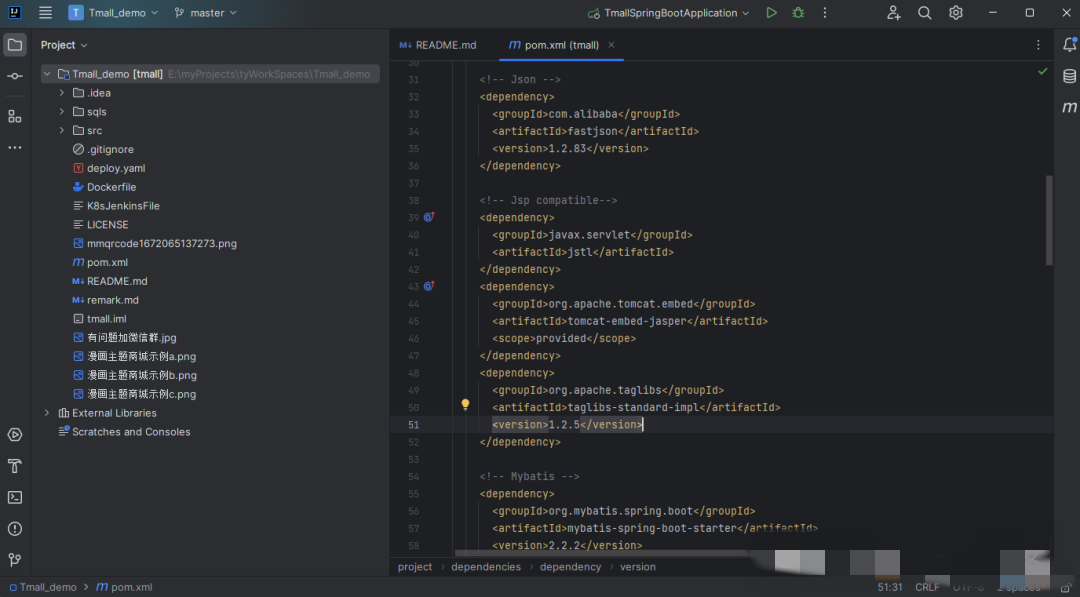The height and width of the screenshot is (597, 1080).
Task: Open the Terminal tool window
Action: tap(14, 497)
